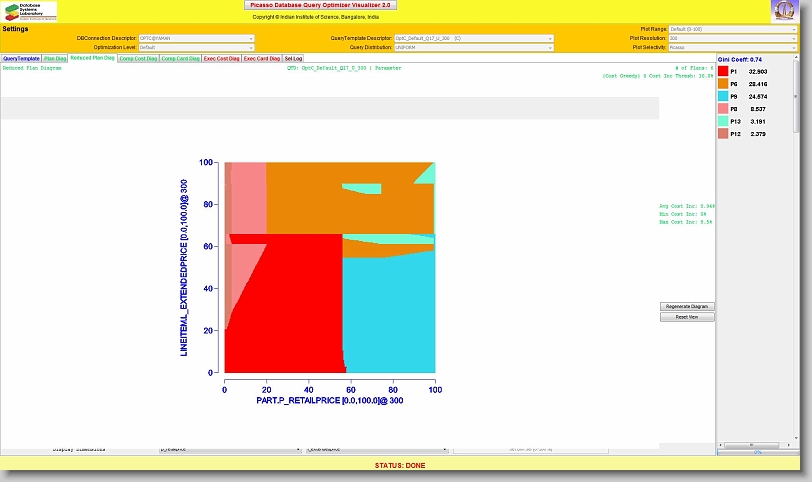Viewport: 812px width, 482px height.
Task: Select the pink P8 plan swatch
Action: click(x=723, y=109)
